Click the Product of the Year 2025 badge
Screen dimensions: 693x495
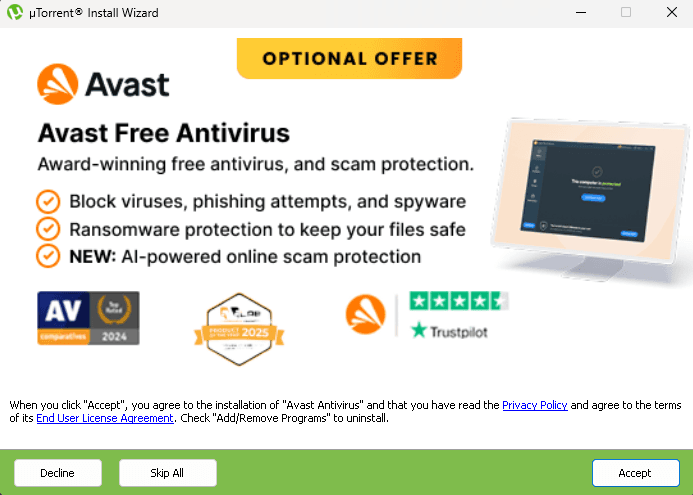(x=239, y=329)
